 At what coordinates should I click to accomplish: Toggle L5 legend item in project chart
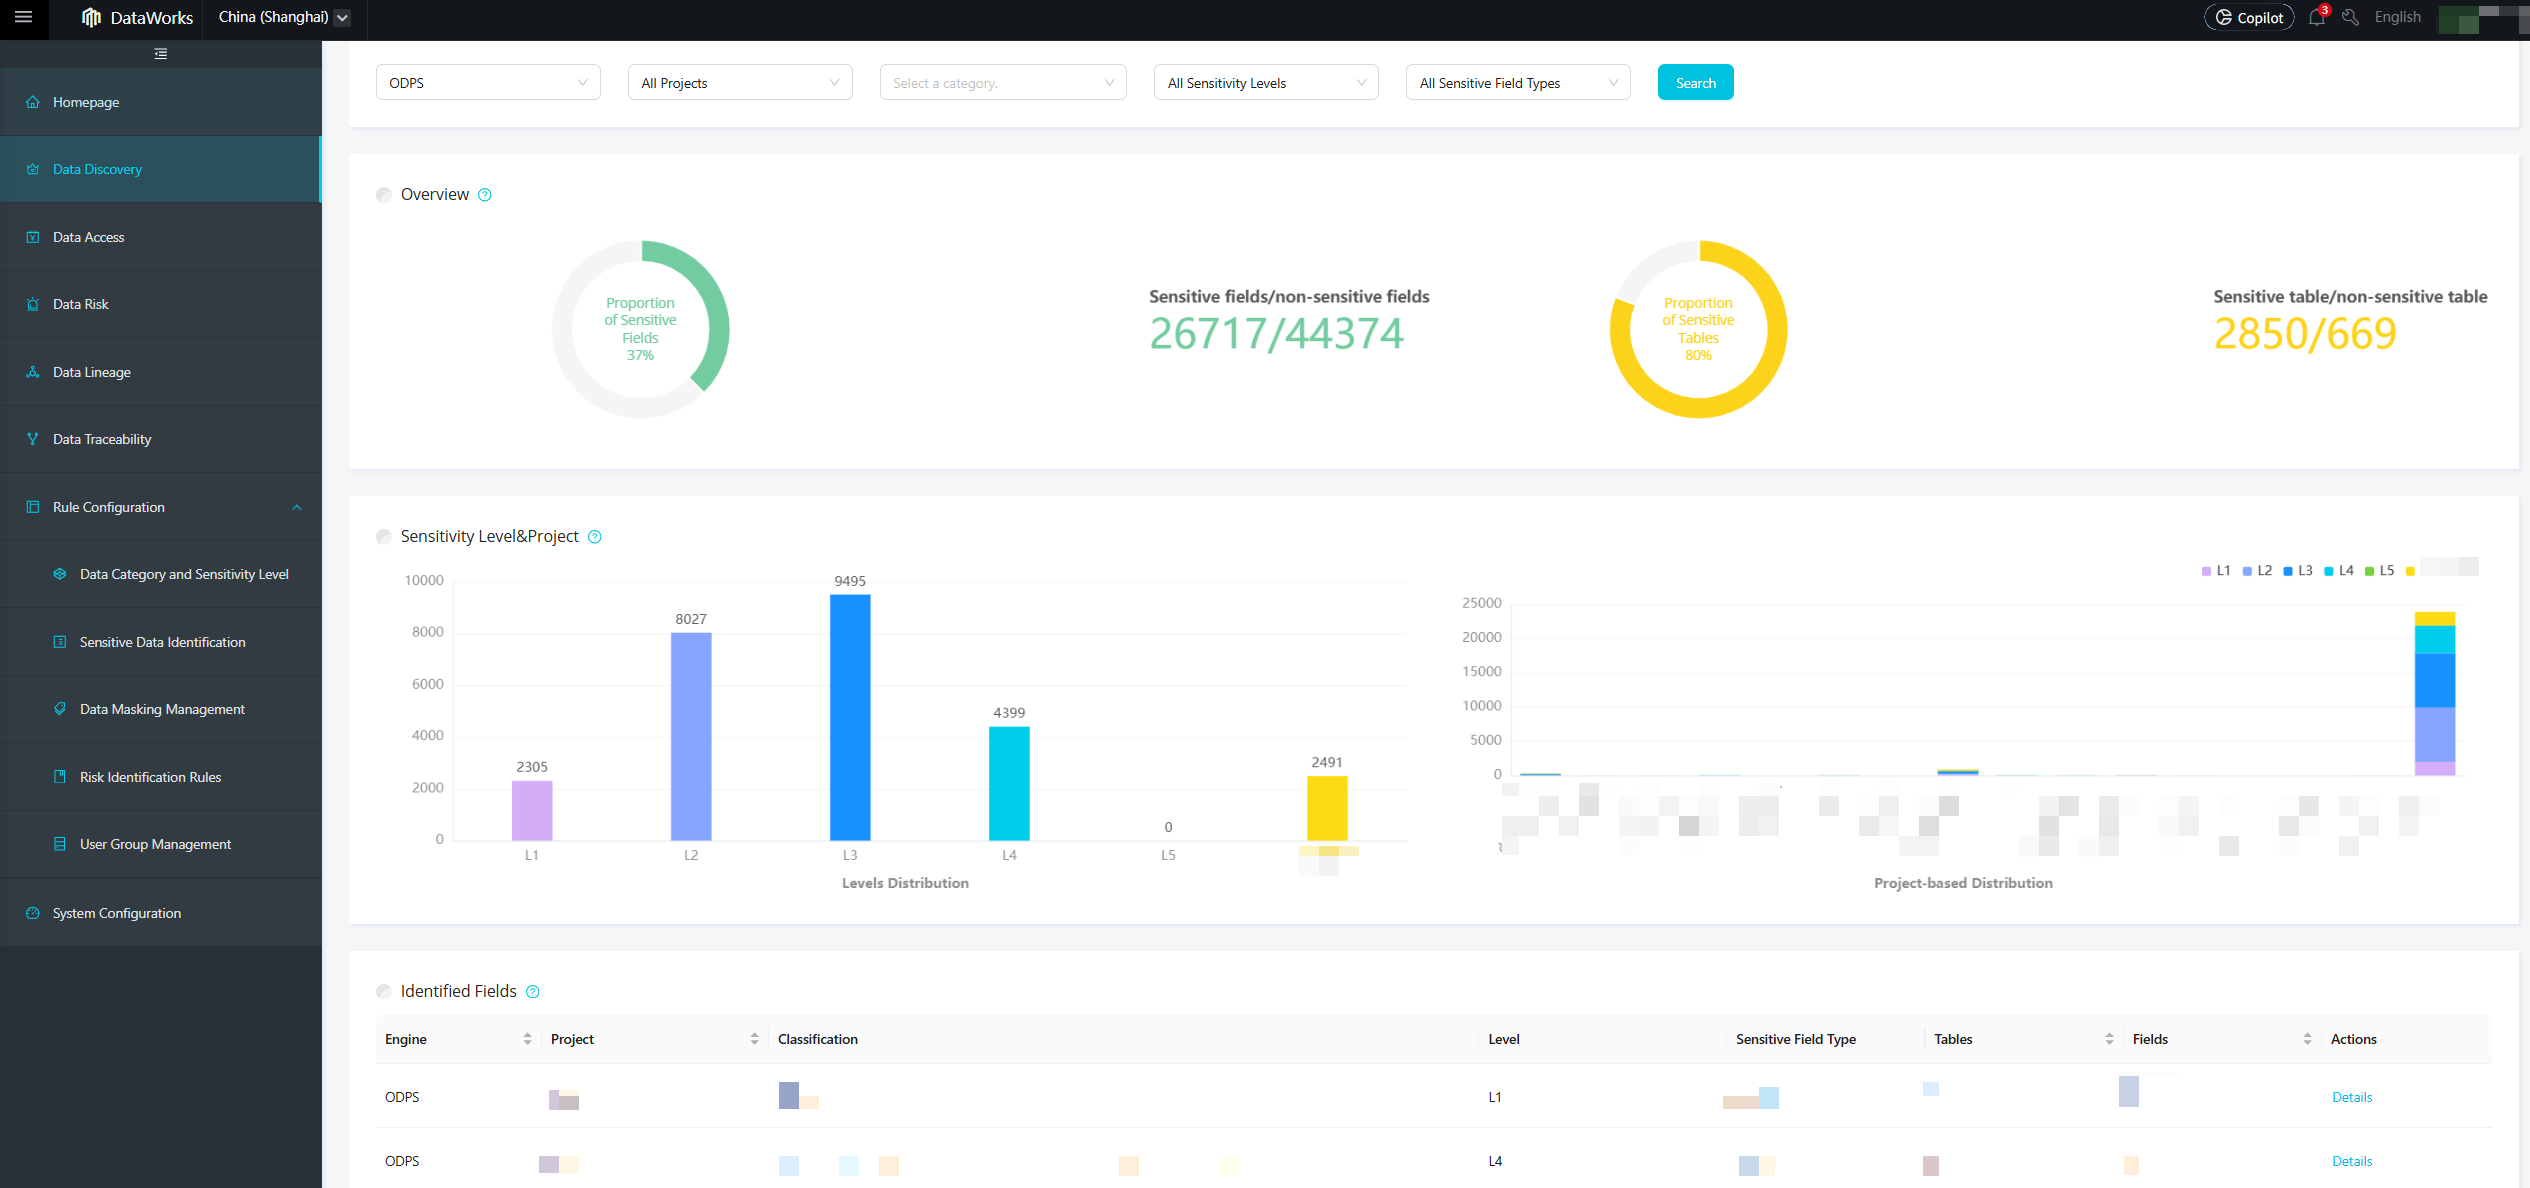click(x=2379, y=571)
